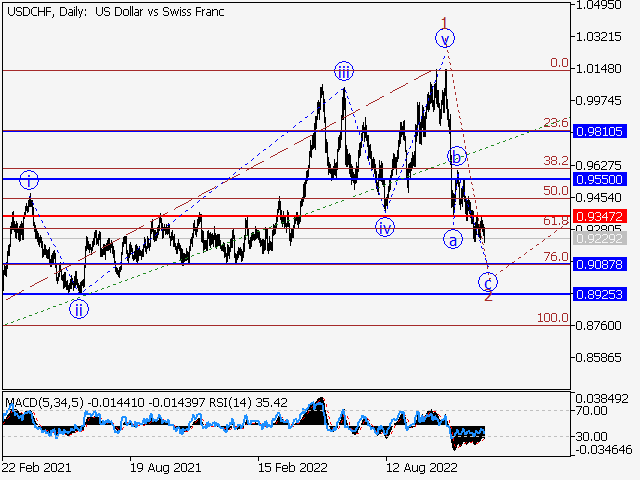The height and width of the screenshot is (480, 640).
Task: Click price axis value 0.99745
Action: (598, 100)
